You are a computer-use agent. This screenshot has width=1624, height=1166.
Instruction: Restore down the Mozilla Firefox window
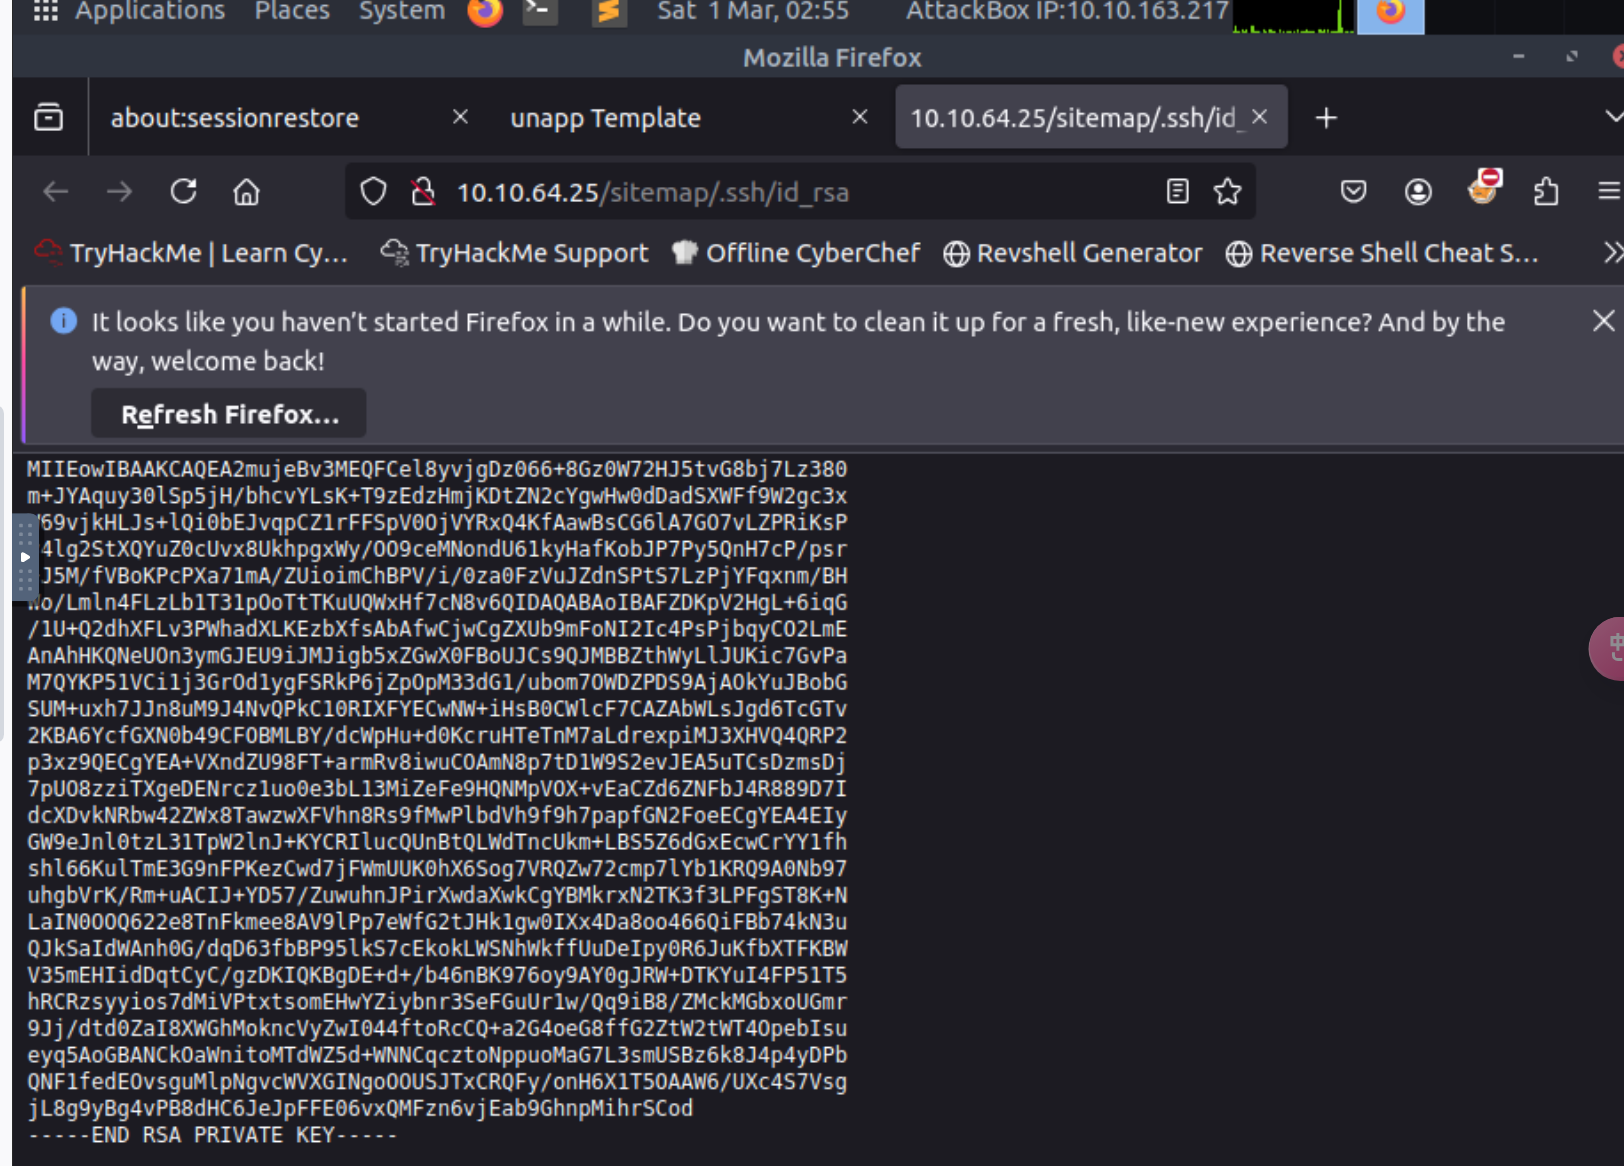[1571, 57]
